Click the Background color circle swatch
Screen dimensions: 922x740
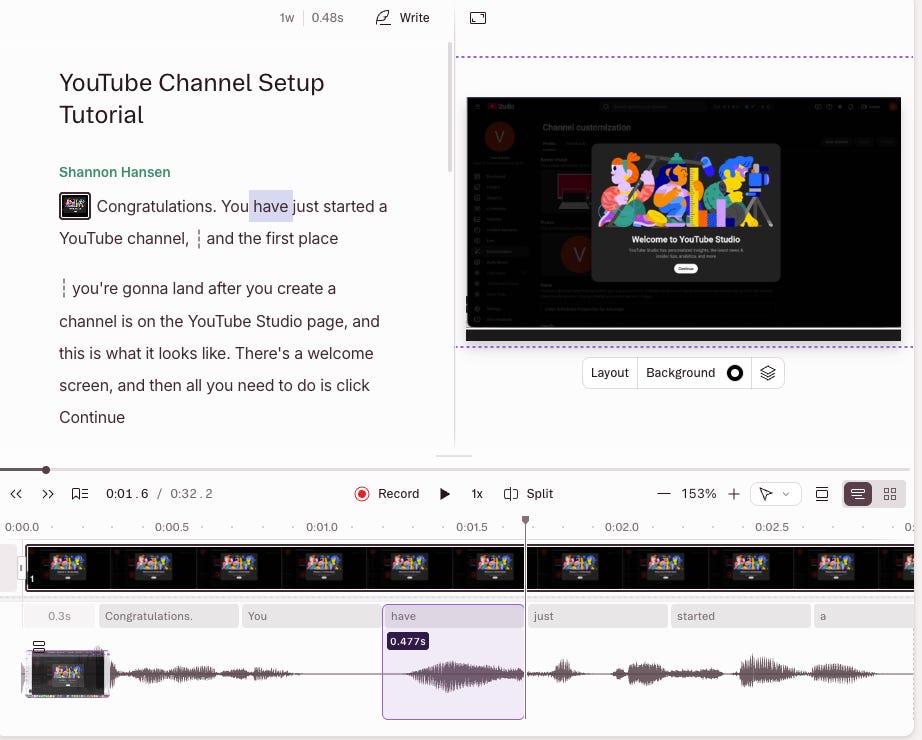(734, 373)
